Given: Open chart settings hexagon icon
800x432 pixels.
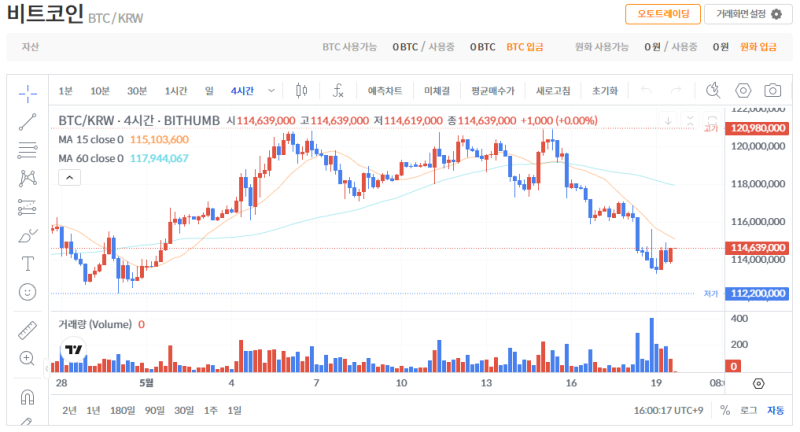Looking at the screenshot, I should pyautogui.click(x=743, y=90).
